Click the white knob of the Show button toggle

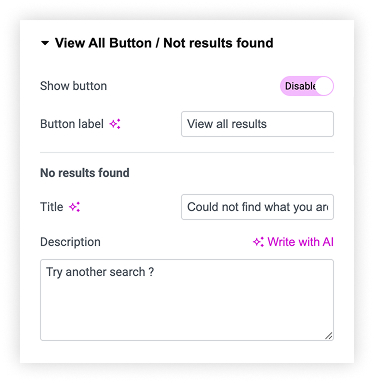(324, 86)
